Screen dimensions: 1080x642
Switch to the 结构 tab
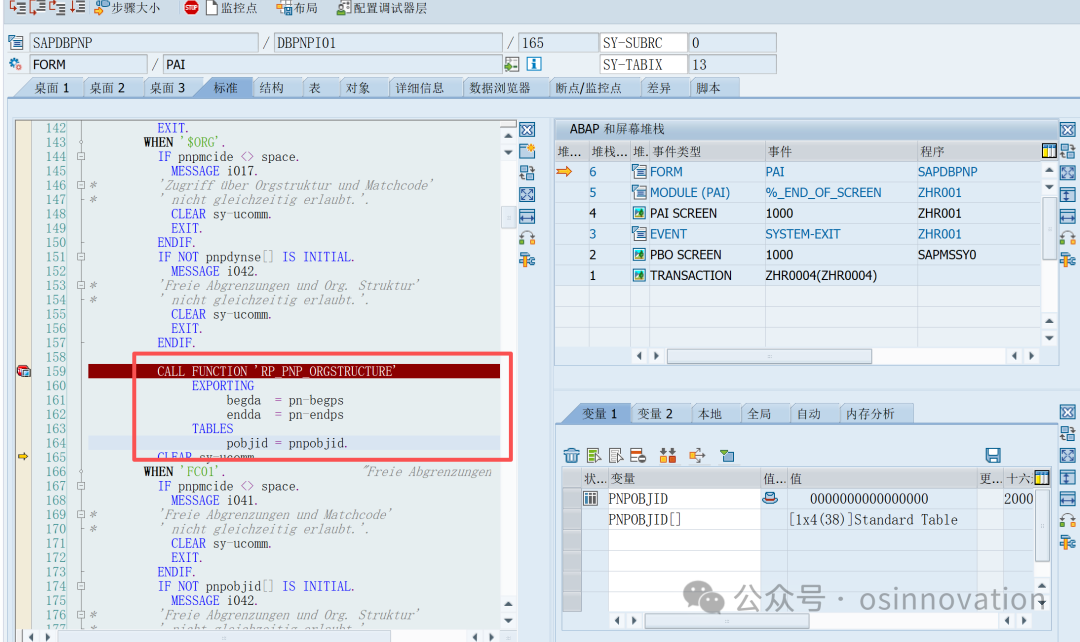(x=271, y=87)
